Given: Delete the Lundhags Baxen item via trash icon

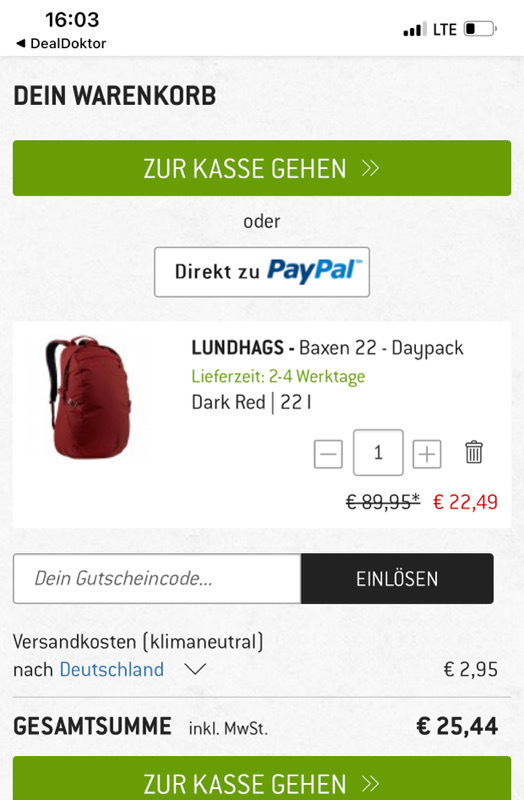Looking at the screenshot, I should click(x=473, y=453).
